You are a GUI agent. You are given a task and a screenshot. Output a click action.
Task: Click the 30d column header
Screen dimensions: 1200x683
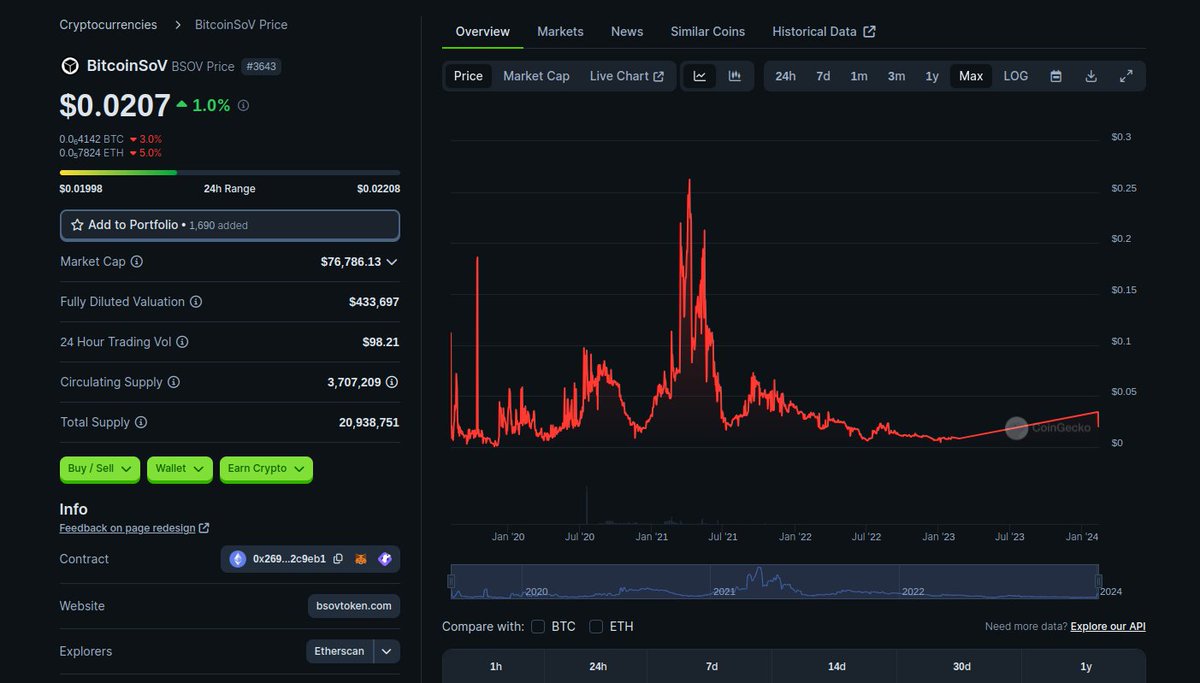(961, 666)
